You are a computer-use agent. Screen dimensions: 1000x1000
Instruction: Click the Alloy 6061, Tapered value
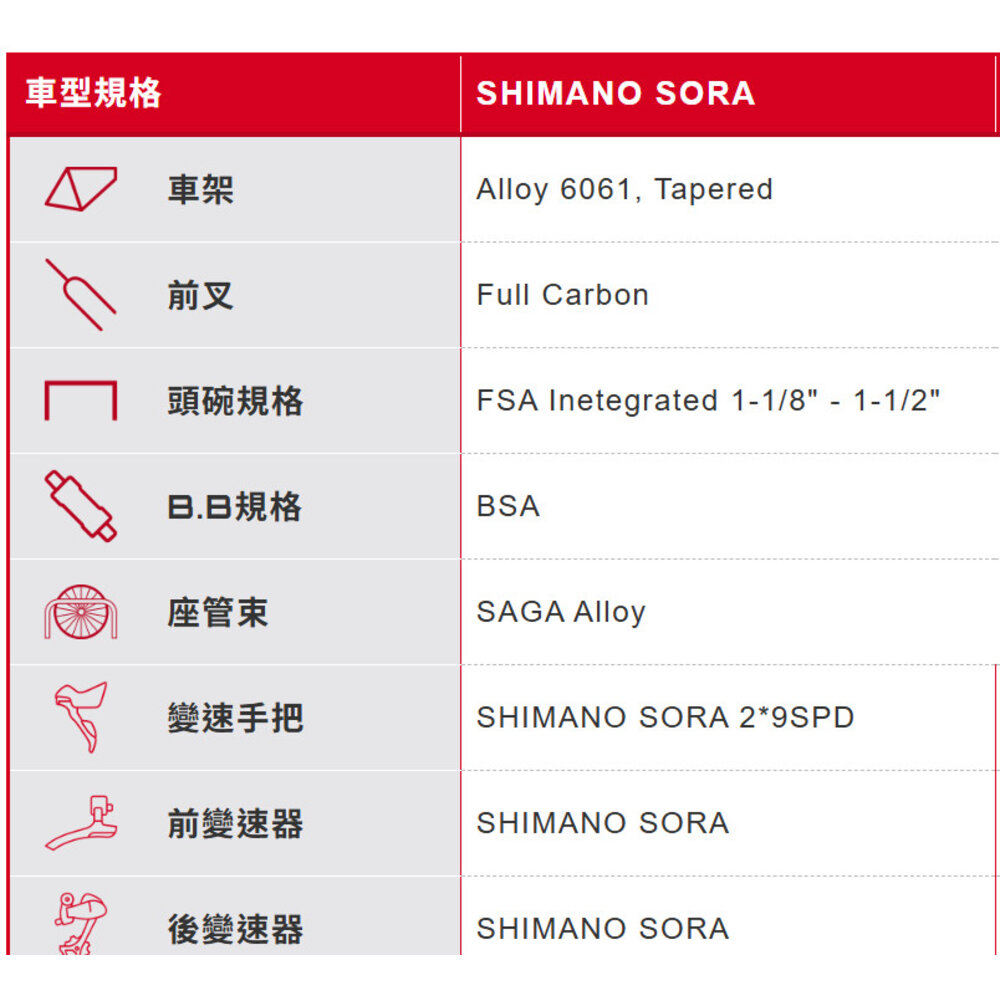(624, 189)
